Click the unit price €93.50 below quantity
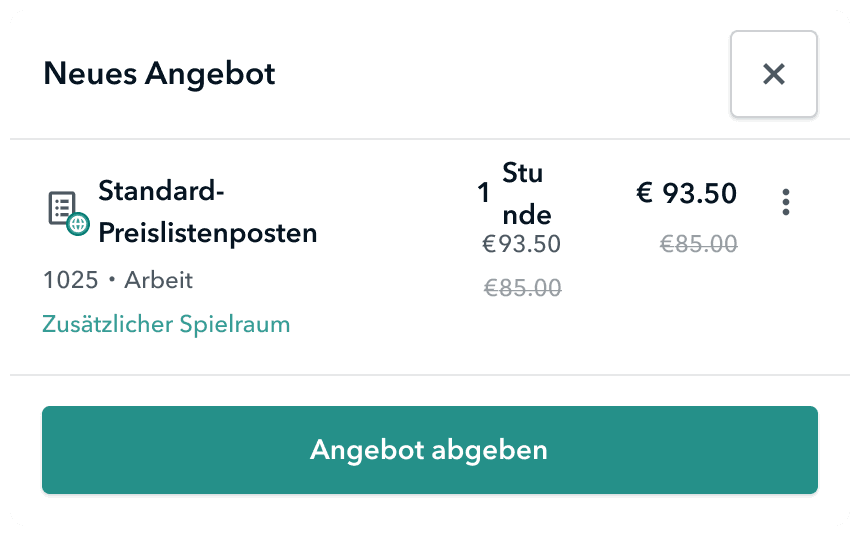Viewport: 860px width, 536px height. 521,244
